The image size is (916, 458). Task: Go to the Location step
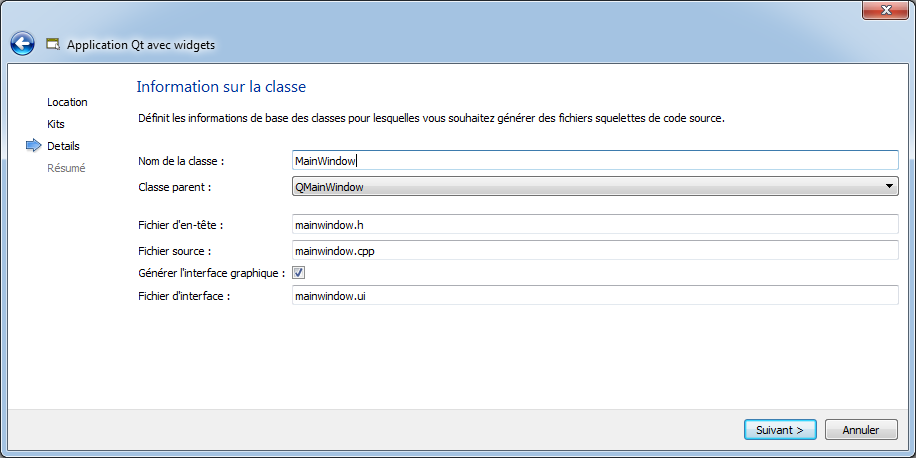click(67, 102)
